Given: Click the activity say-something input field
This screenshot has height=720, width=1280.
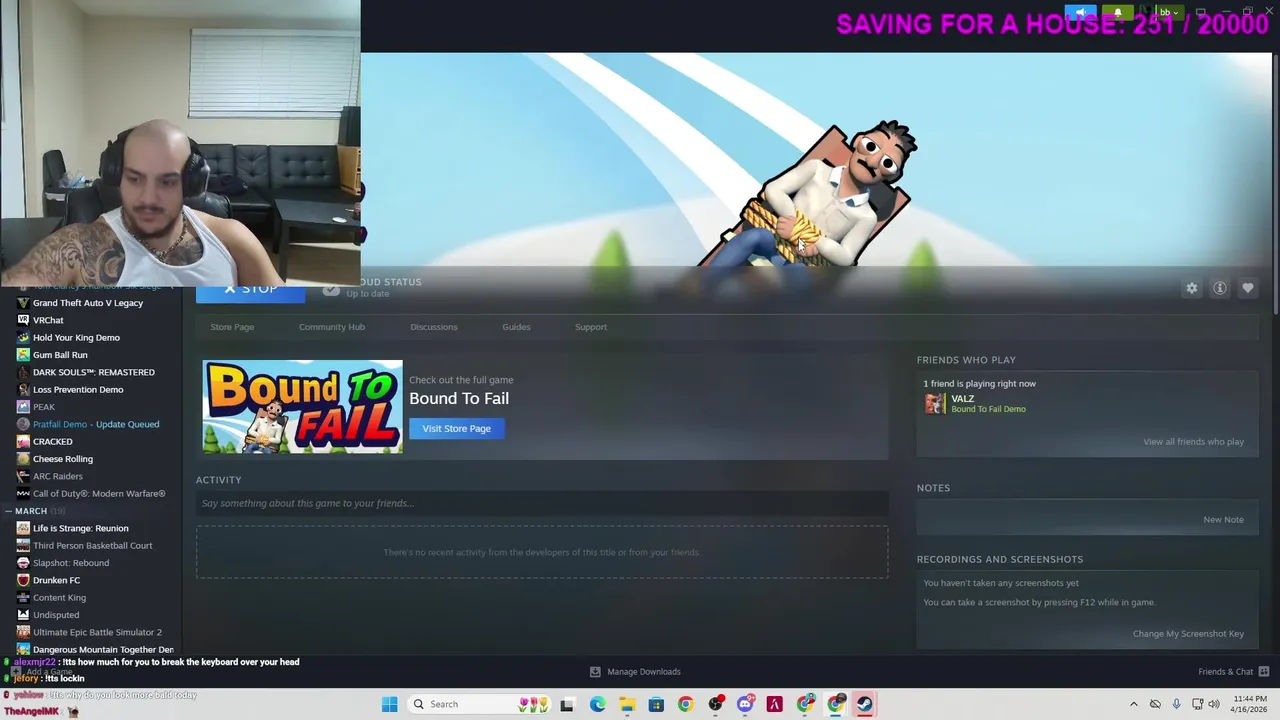Looking at the screenshot, I should point(542,503).
